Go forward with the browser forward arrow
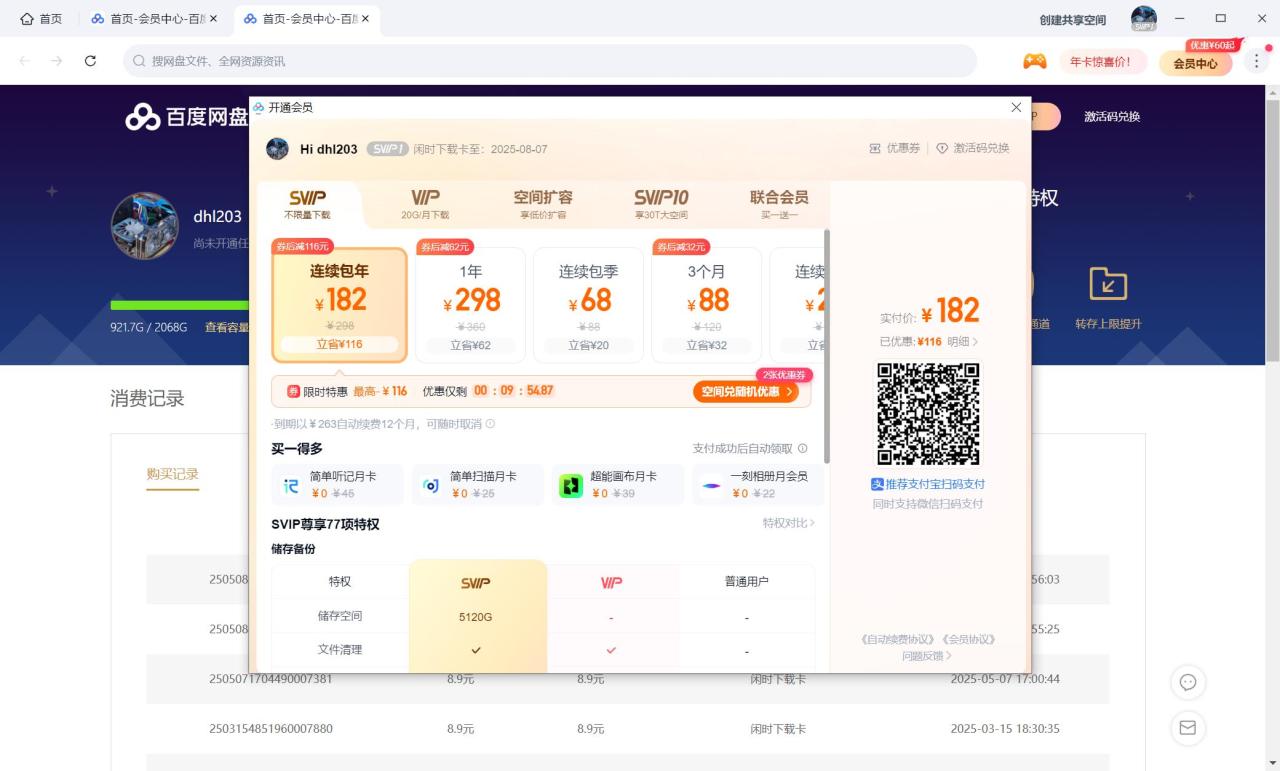Viewport: 1280px width, 771px height. (x=57, y=61)
